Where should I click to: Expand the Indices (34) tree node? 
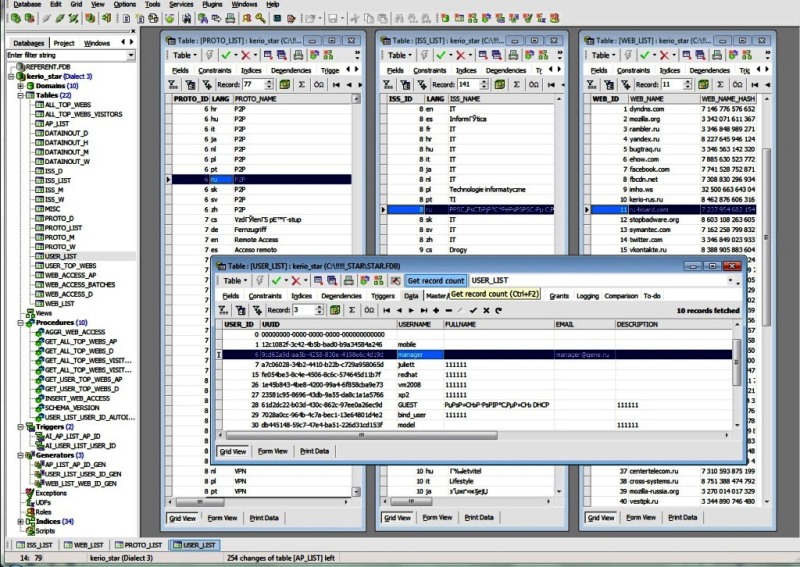coord(21,521)
